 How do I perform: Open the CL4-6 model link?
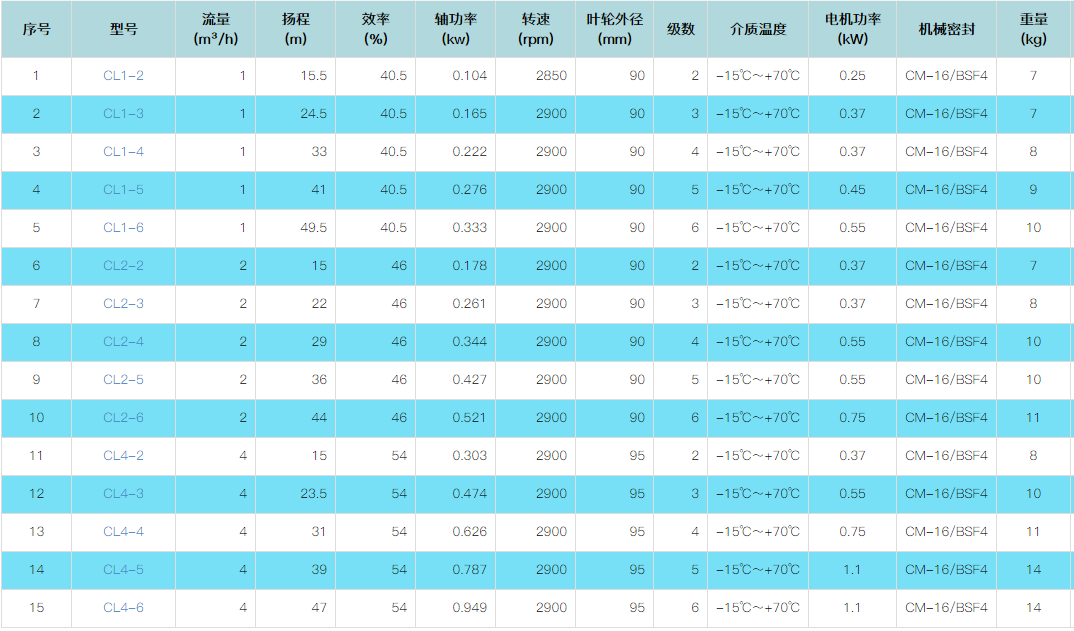tap(123, 608)
